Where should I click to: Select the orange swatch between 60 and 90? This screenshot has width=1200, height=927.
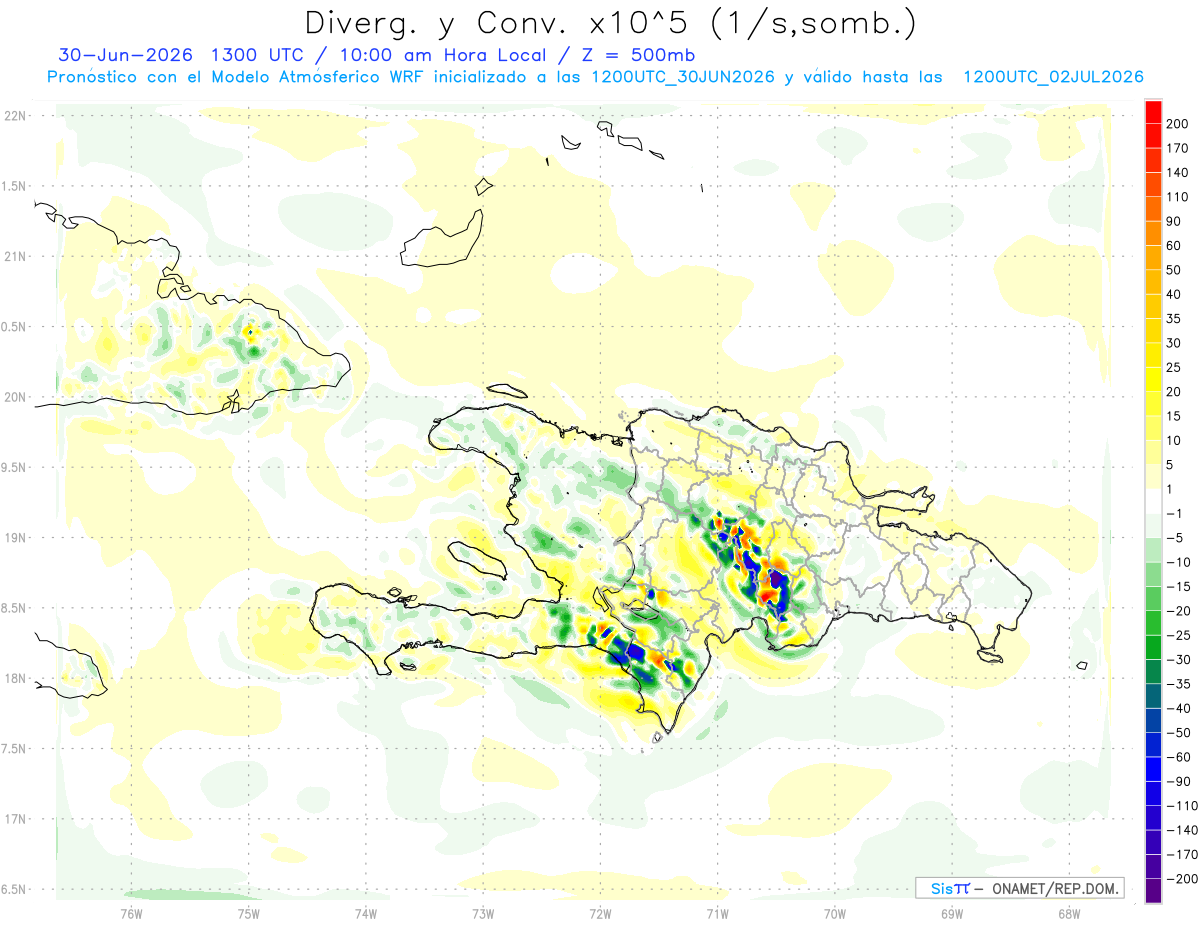pos(1153,233)
